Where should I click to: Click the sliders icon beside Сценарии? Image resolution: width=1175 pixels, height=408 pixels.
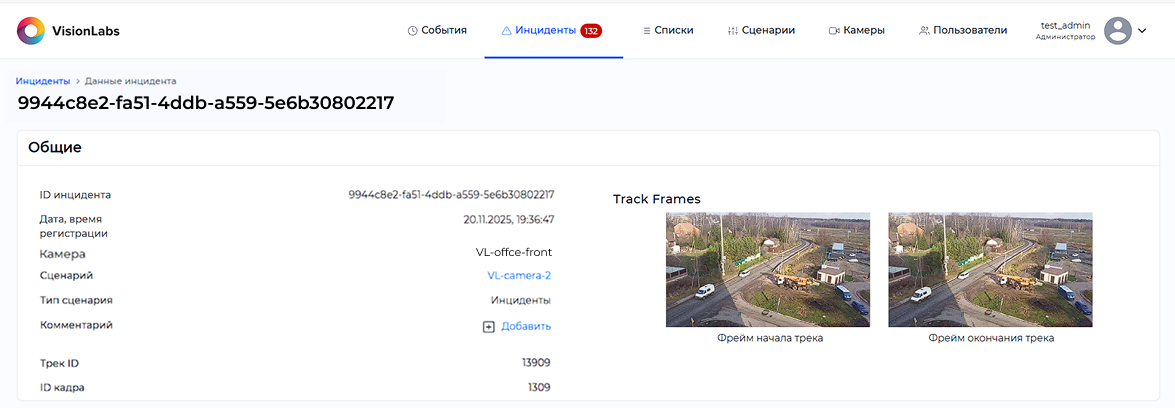tap(733, 31)
